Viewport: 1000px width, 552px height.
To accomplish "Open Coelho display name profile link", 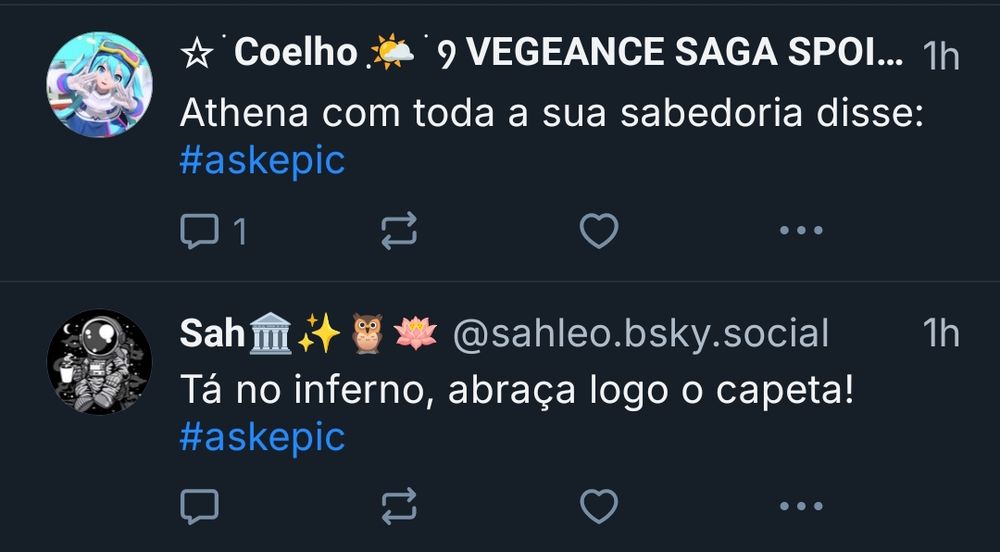I will (541, 52).
